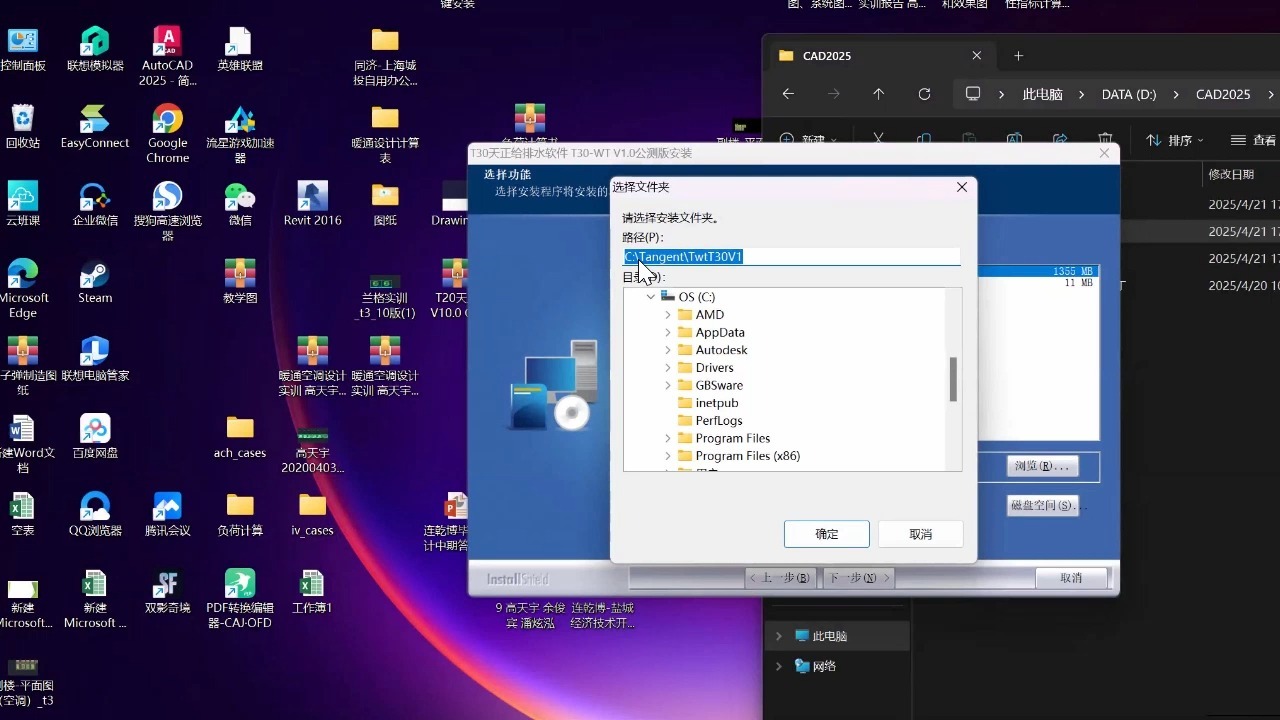
Task: Expand 网络 in Explorer navigation pane
Action: [779, 666]
